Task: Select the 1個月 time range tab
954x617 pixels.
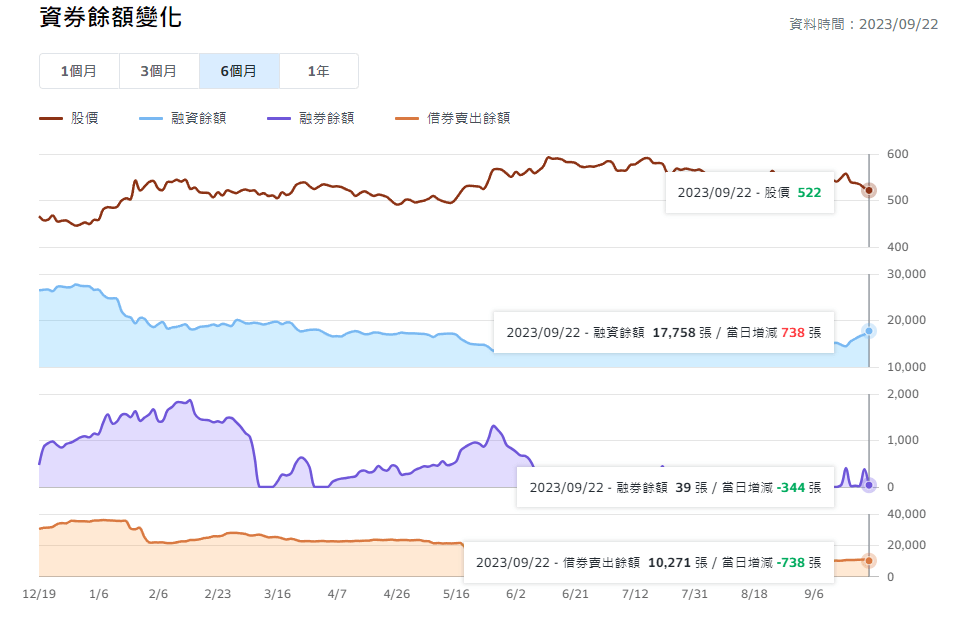Action: point(79,71)
